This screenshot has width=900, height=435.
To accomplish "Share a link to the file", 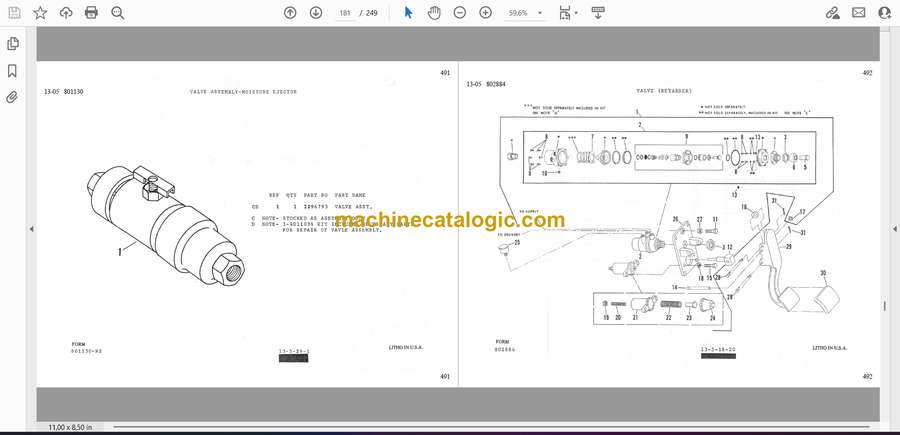I will click(x=832, y=13).
